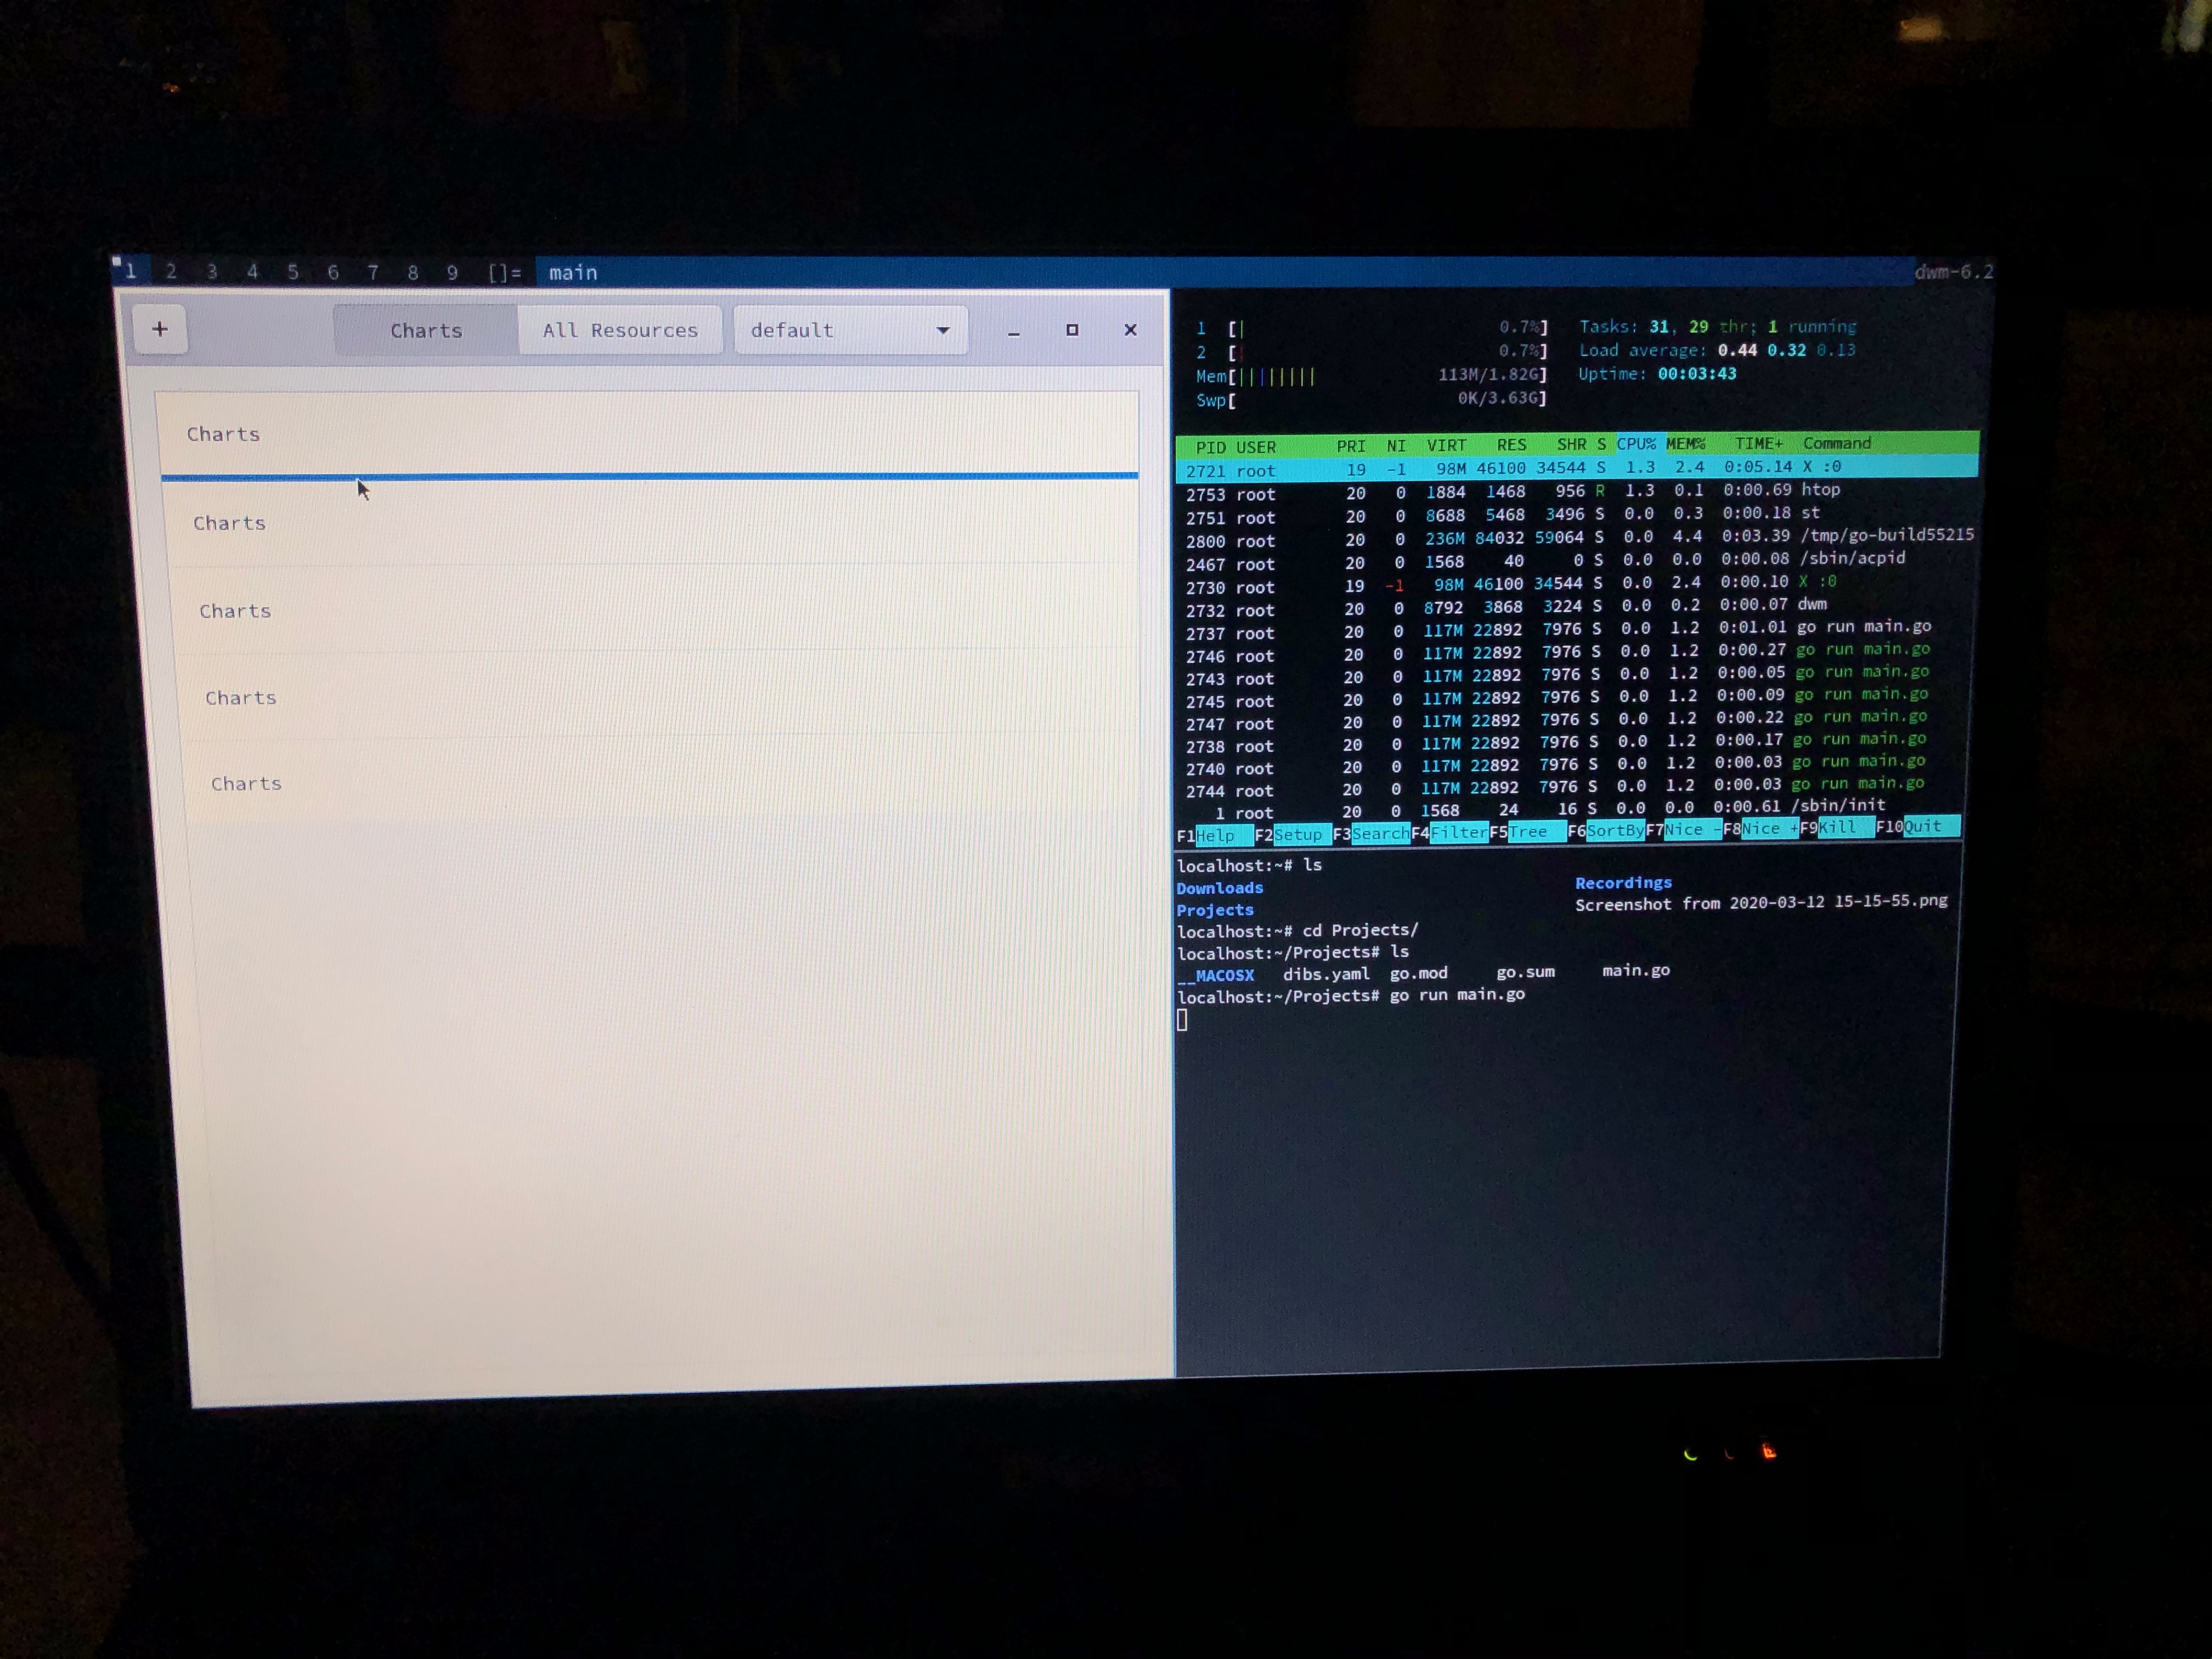2212x1659 pixels.
Task: Click the []= layout symbol in dwm bar
Action: coord(505,273)
